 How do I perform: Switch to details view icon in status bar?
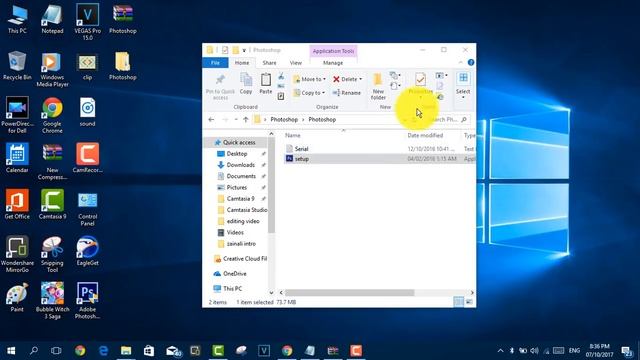point(458,302)
